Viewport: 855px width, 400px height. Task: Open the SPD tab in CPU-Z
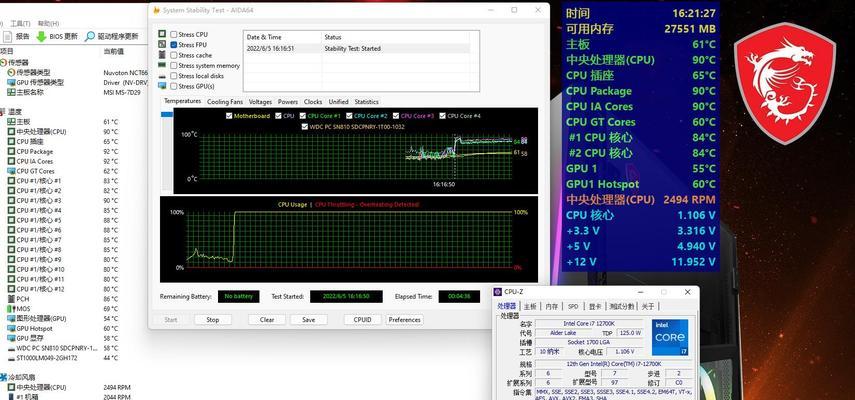(x=573, y=306)
